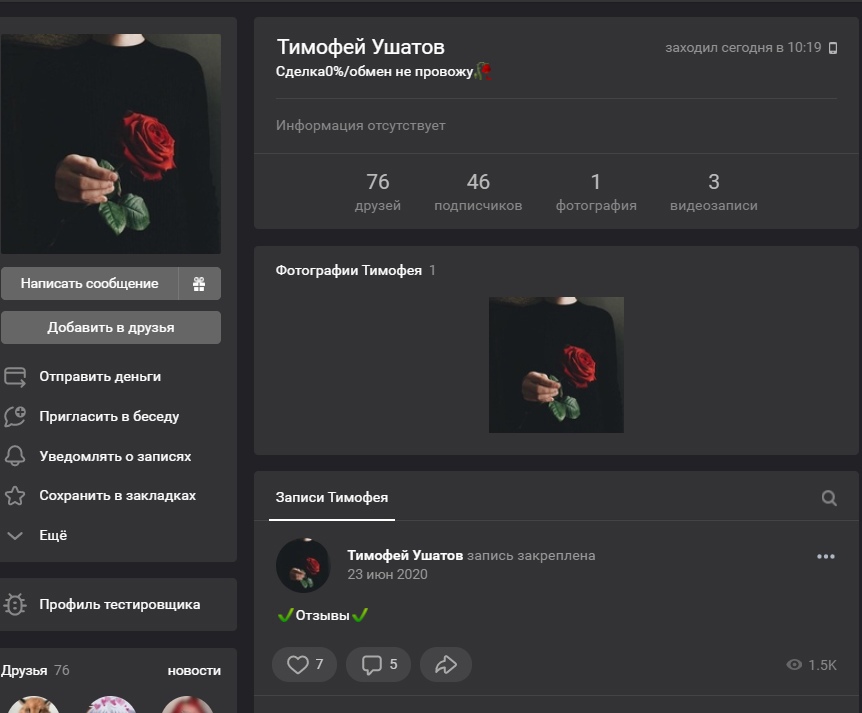Click the gift icon next to message button
Image resolution: width=862 pixels, height=713 pixels.
(199, 284)
